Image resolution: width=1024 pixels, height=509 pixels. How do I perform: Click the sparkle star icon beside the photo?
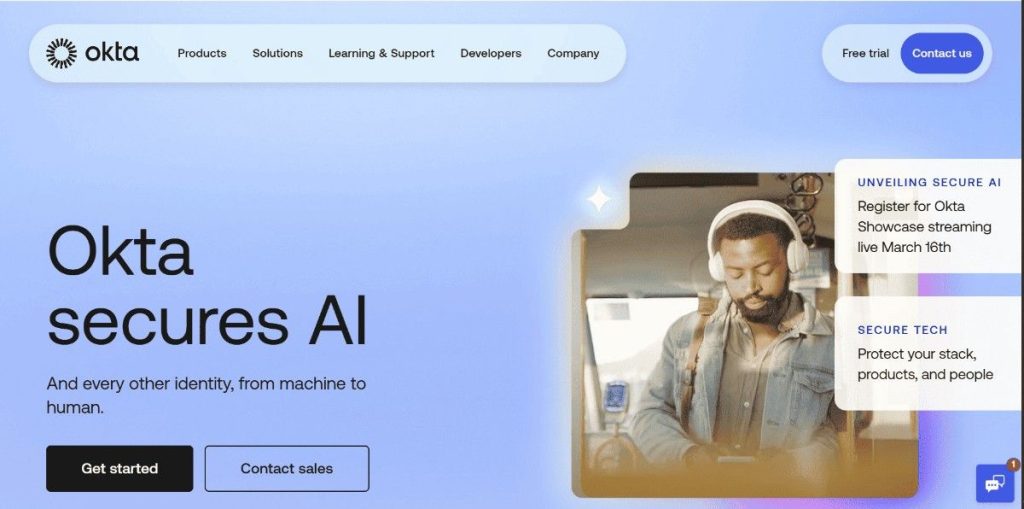click(598, 199)
